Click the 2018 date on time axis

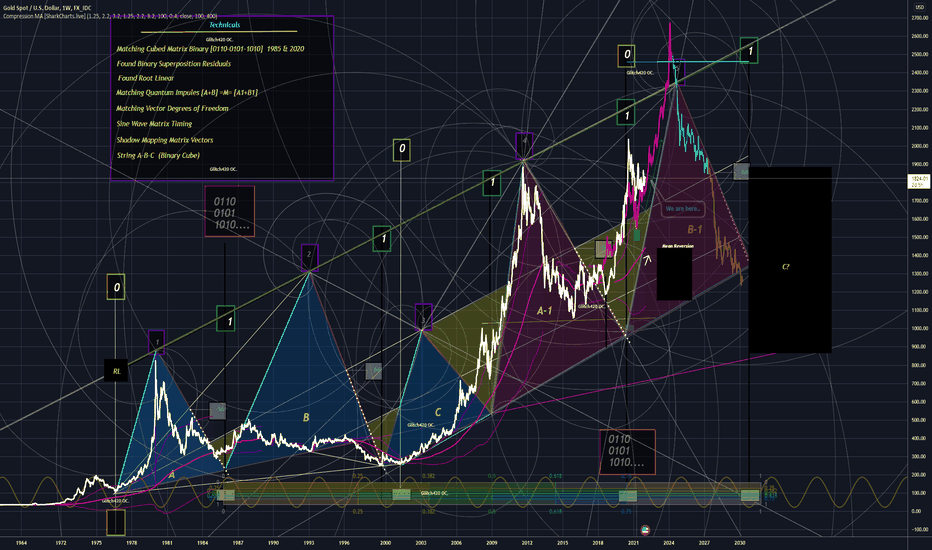pos(598,543)
